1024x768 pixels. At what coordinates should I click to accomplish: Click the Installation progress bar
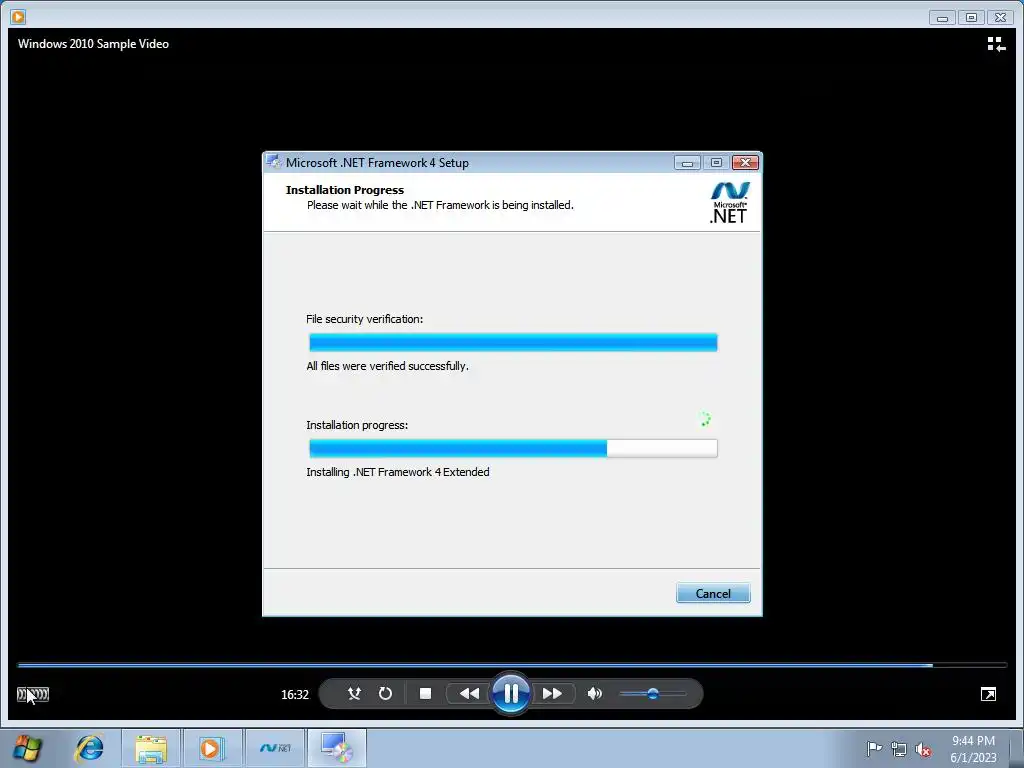(x=513, y=448)
